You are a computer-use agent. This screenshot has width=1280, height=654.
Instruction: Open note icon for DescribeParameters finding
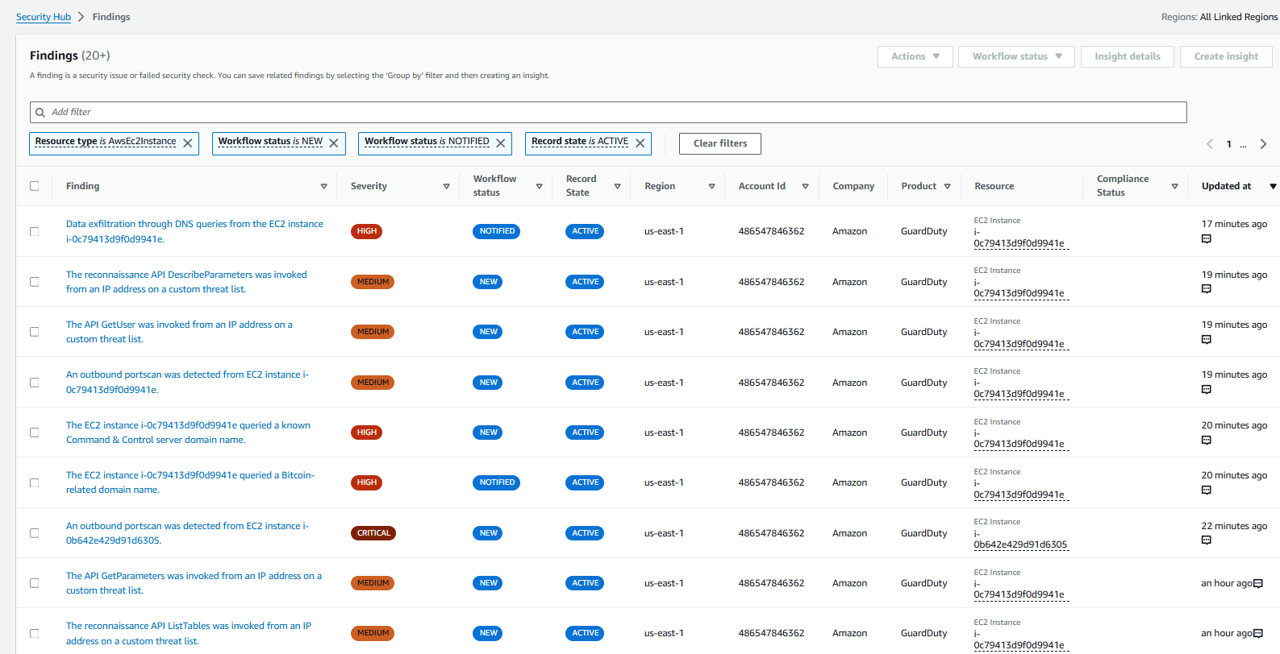(x=1206, y=289)
